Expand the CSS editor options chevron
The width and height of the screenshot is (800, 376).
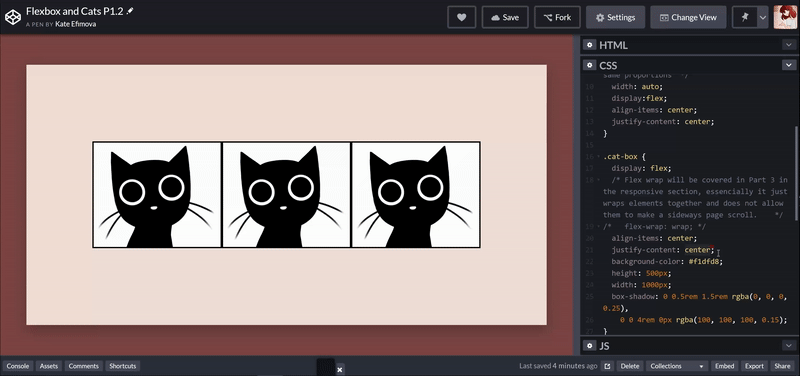click(788, 65)
